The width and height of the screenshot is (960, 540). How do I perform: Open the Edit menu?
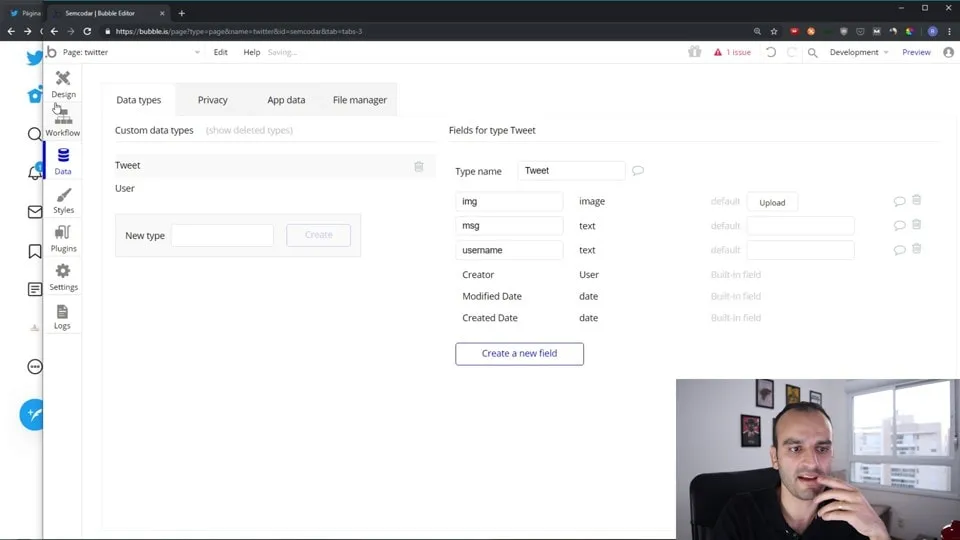tap(220, 52)
